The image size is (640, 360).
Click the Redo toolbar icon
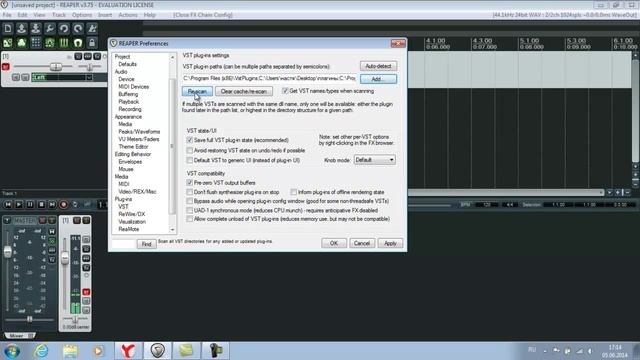coord(78,29)
